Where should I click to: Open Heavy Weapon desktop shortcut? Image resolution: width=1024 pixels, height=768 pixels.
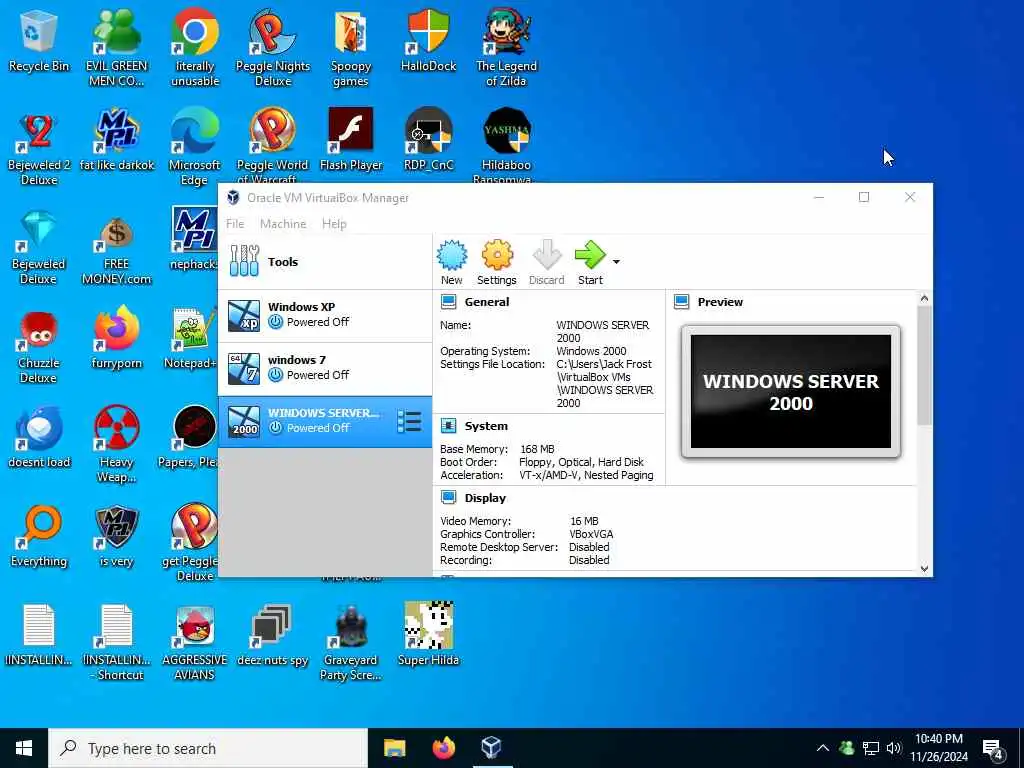[117, 445]
